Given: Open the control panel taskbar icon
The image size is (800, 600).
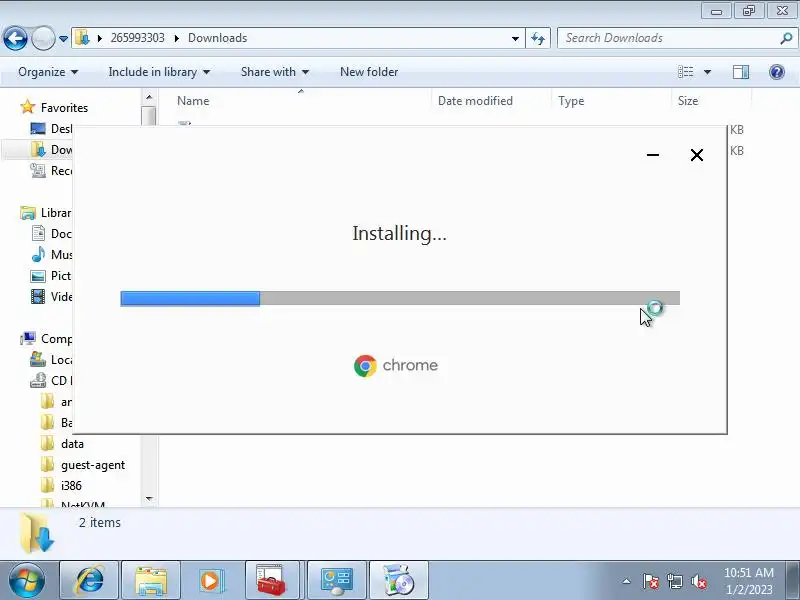Looking at the screenshot, I should pyautogui.click(x=336, y=580).
